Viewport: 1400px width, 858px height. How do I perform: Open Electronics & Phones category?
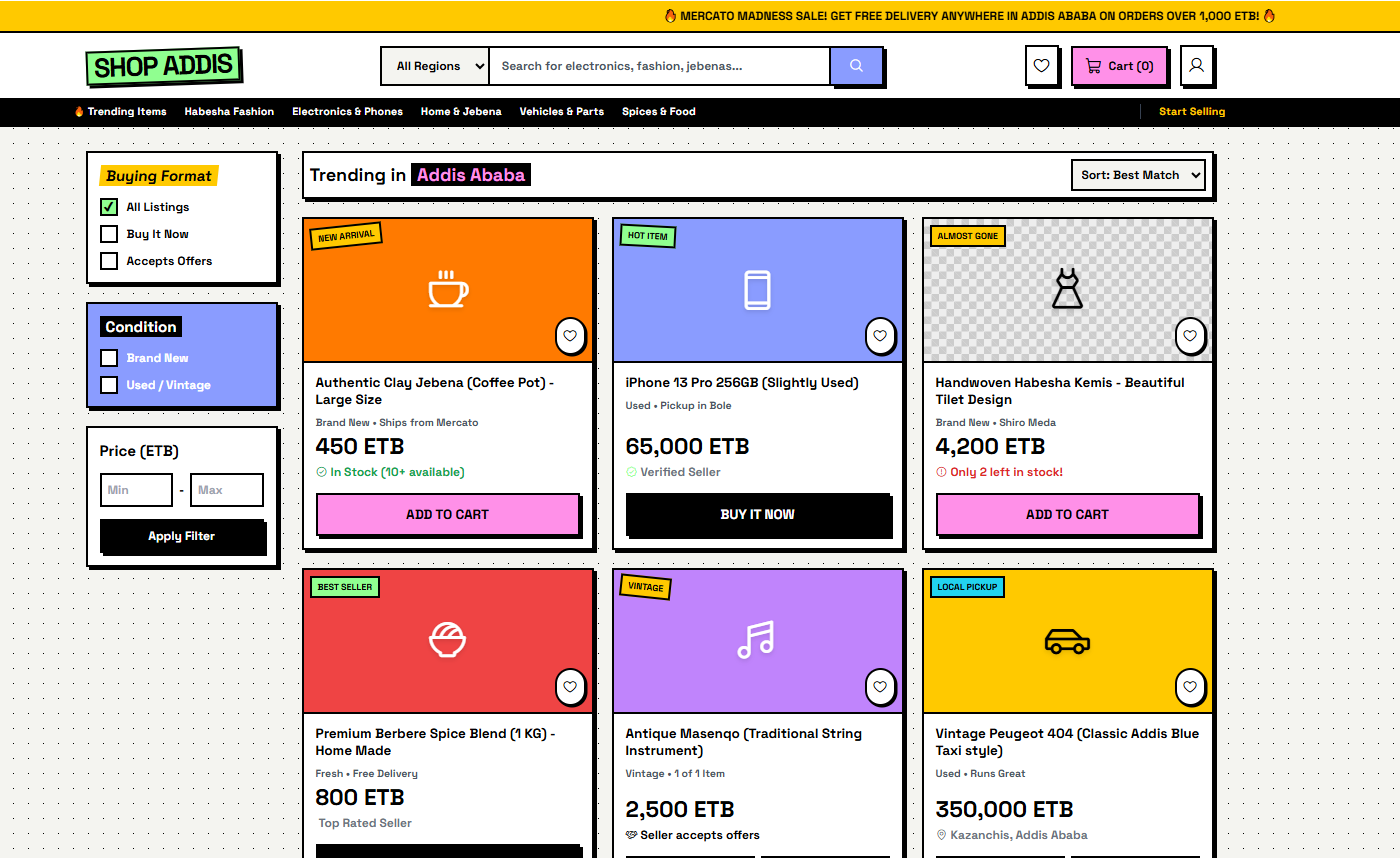coord(347,112)
